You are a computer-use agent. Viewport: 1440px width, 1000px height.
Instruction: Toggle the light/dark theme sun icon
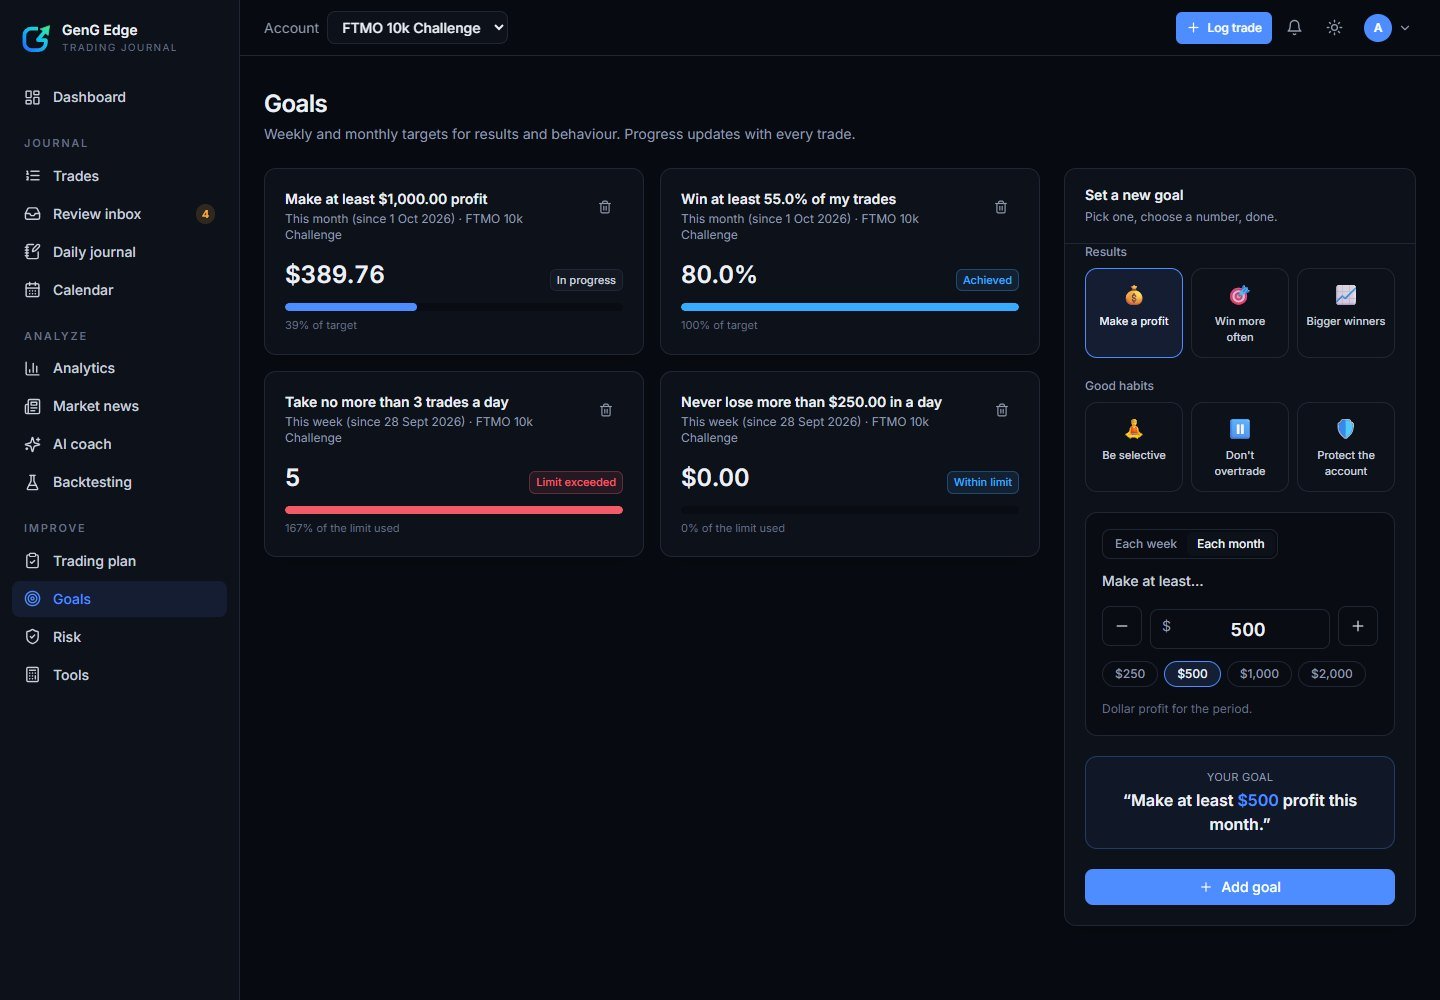[x=1334, y=28]
